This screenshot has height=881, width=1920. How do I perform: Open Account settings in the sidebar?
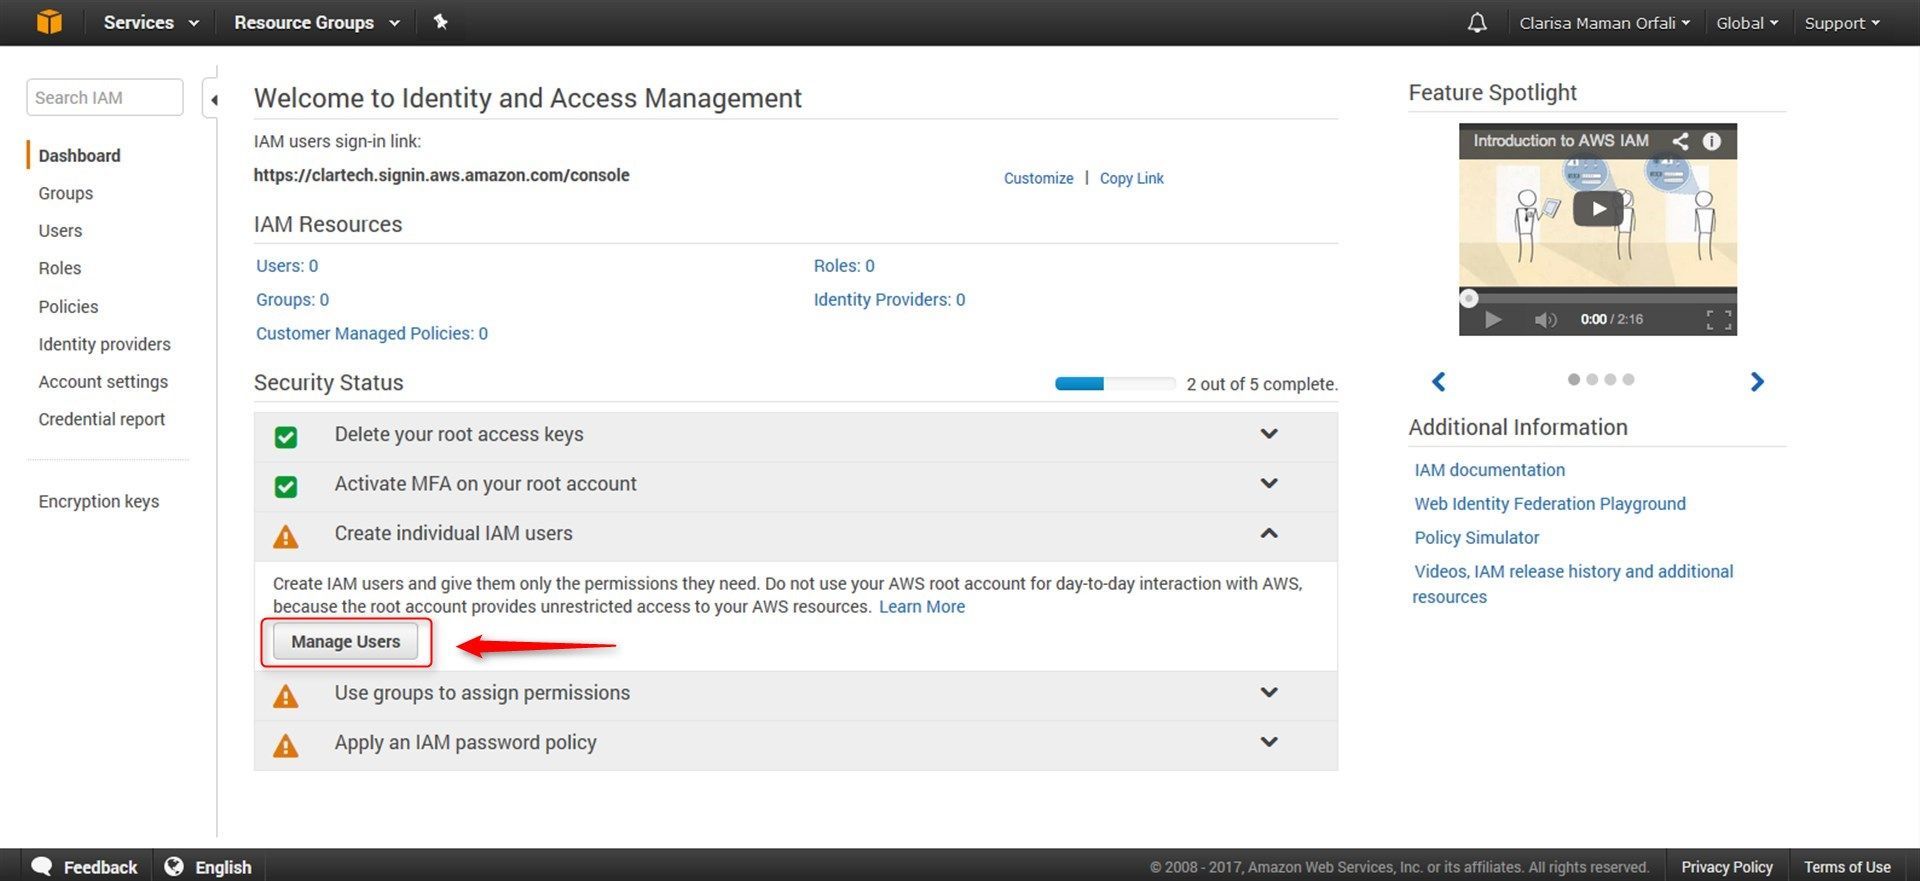point(103,381)
